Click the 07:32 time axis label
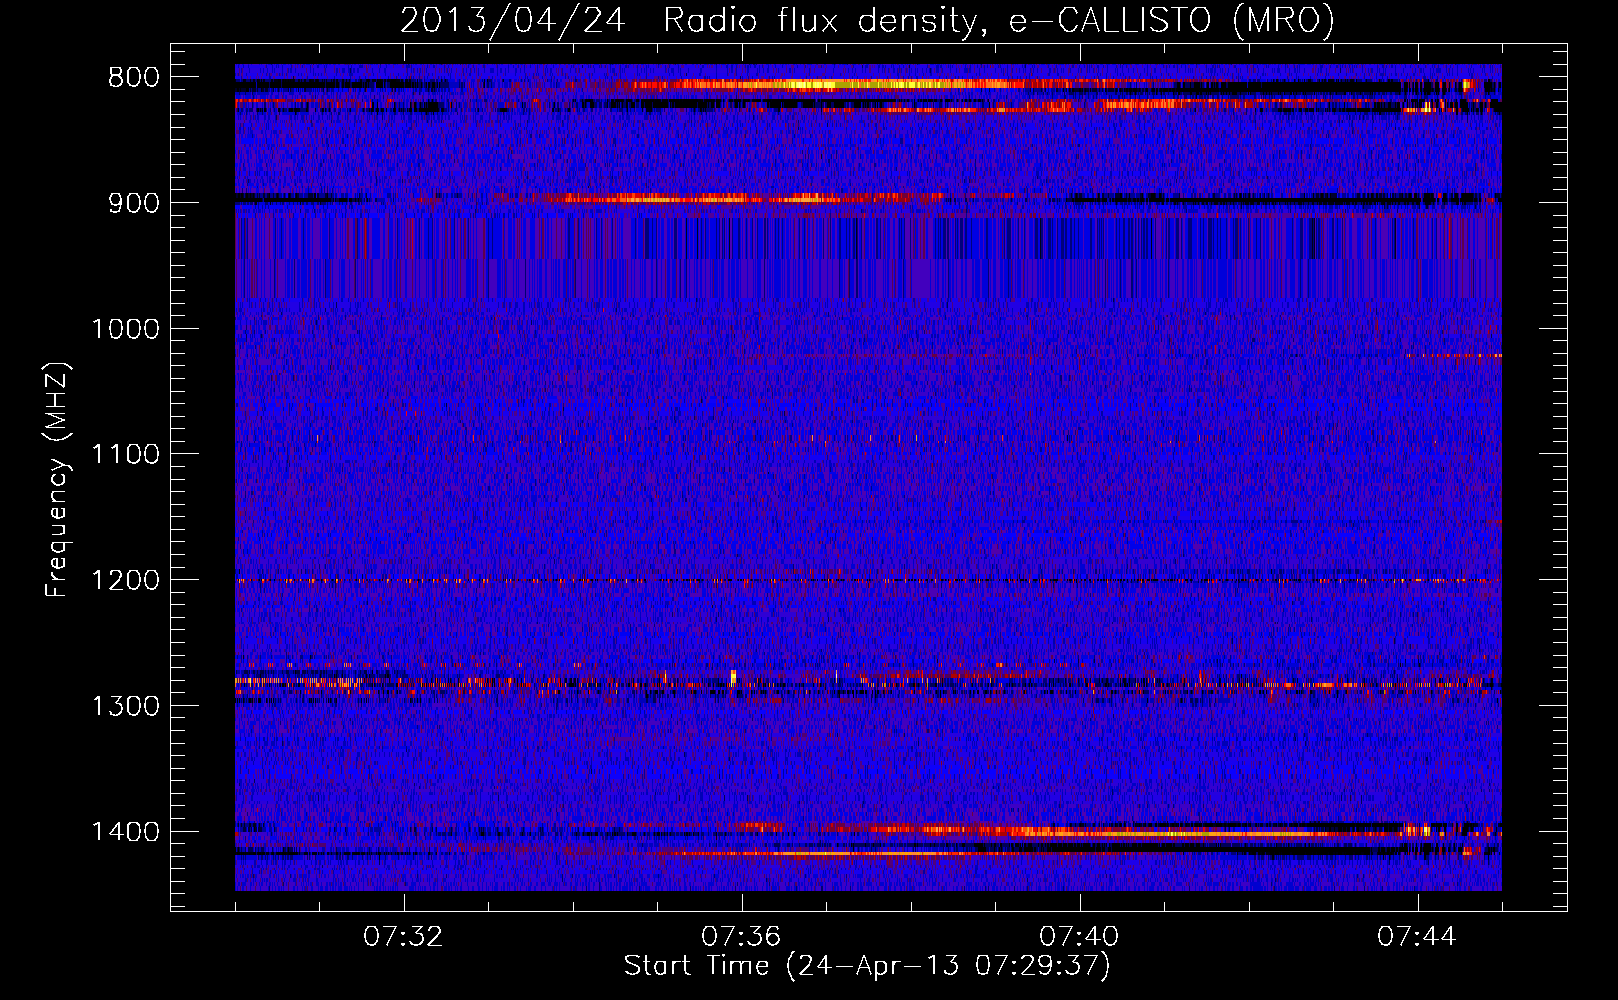 403,937
